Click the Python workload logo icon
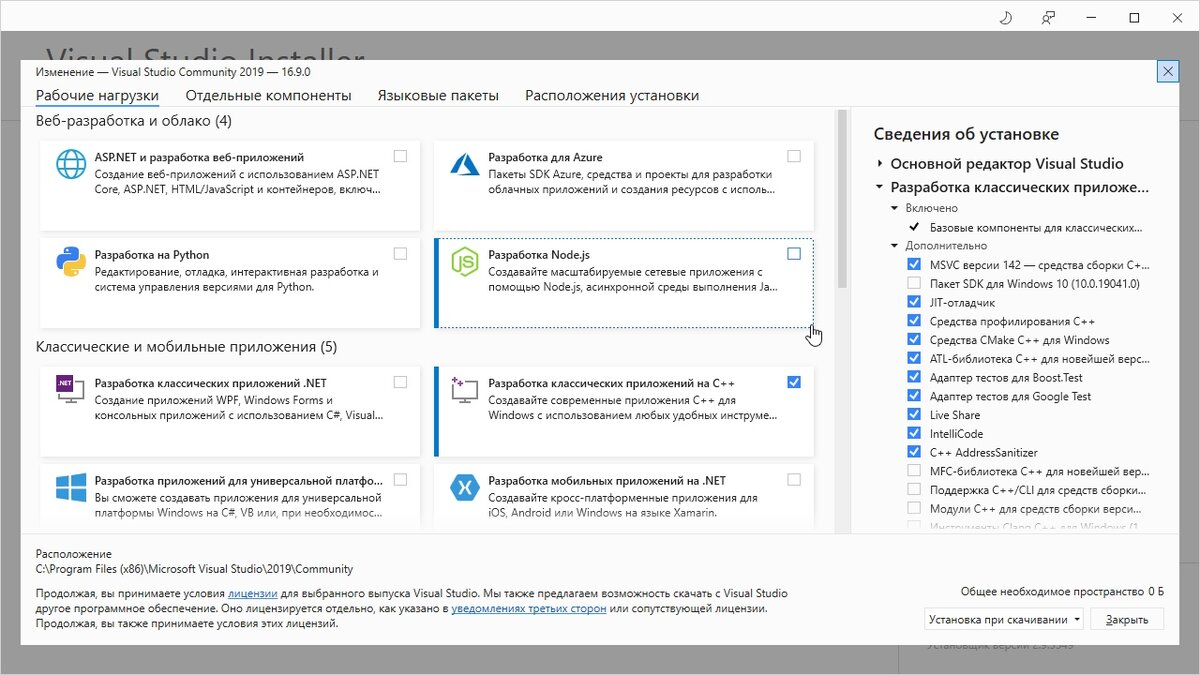This screenshot has height=675, width=1200. (x=70, y=263)
